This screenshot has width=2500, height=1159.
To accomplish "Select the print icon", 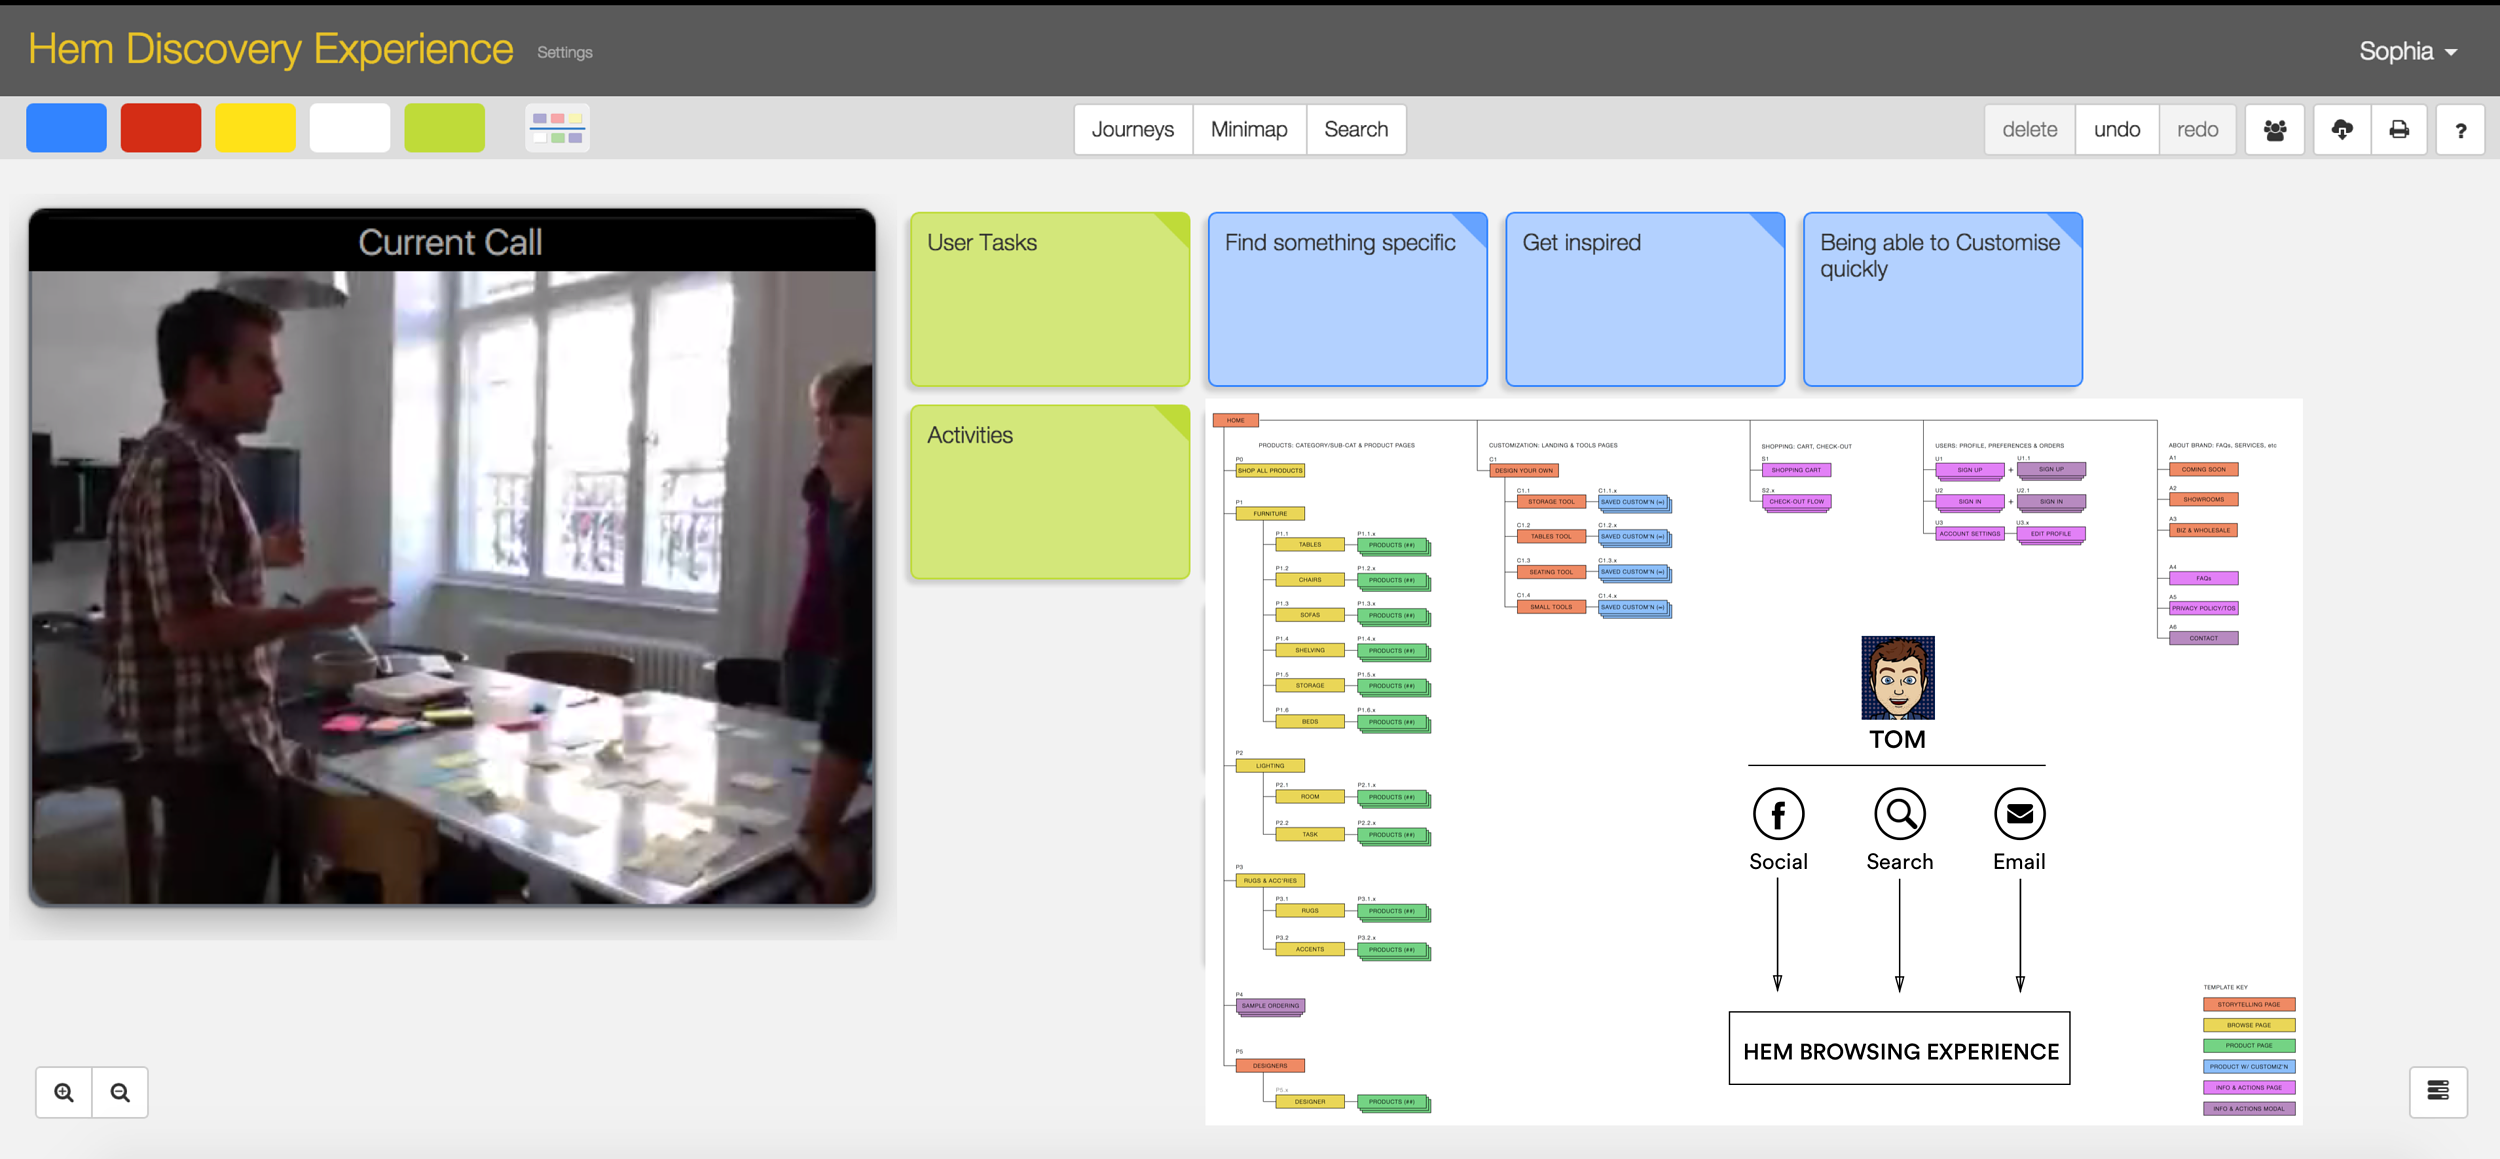I will click(2400, 128).
